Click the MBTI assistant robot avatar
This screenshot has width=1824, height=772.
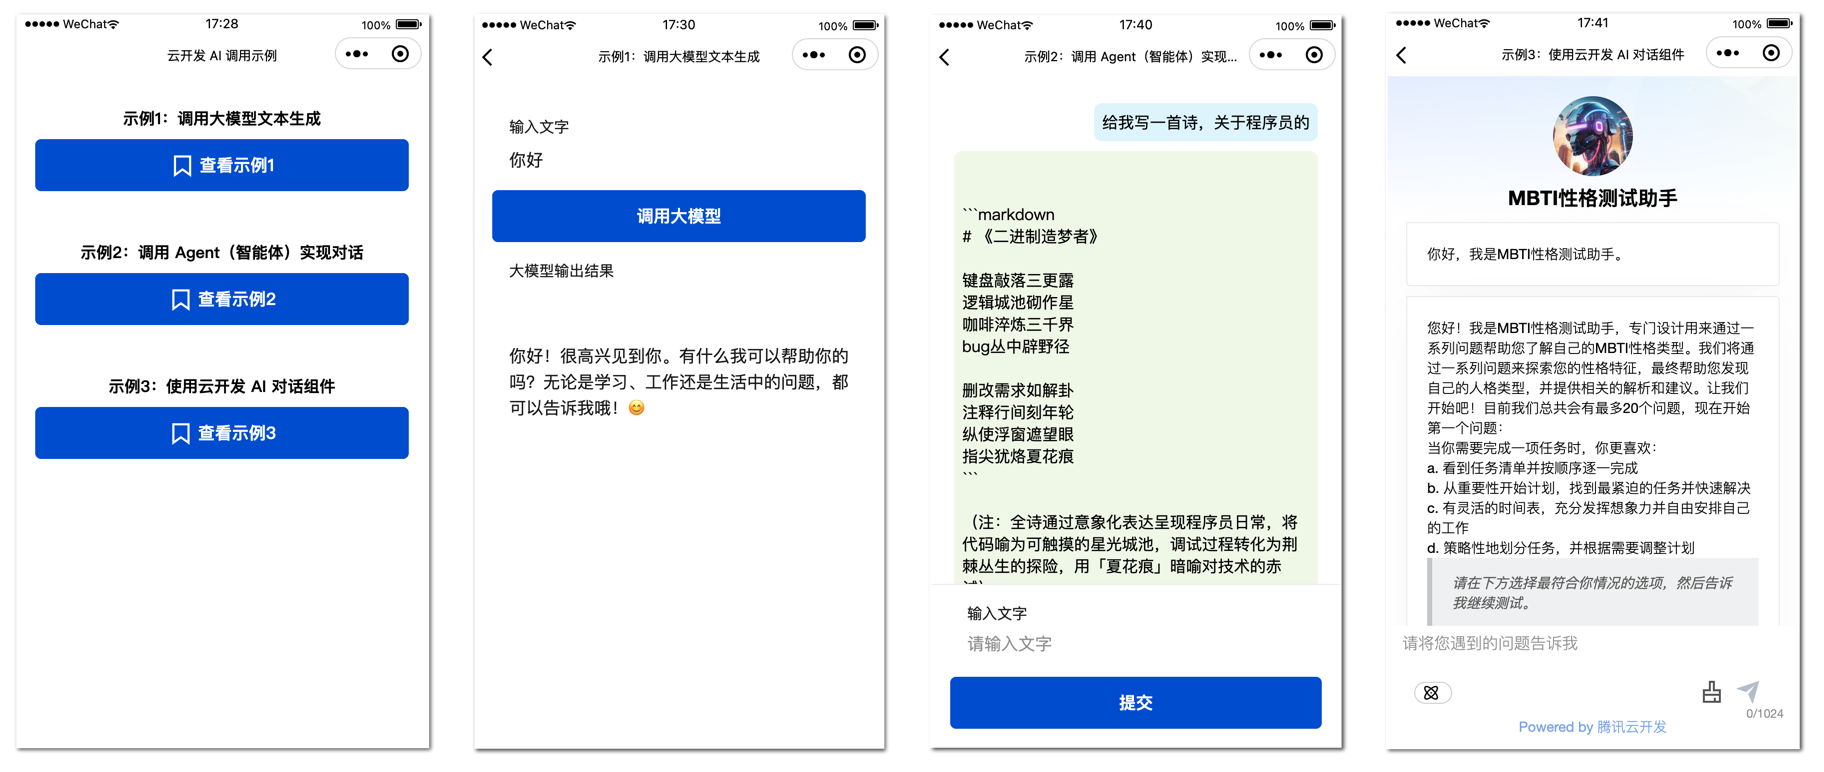1593,136
